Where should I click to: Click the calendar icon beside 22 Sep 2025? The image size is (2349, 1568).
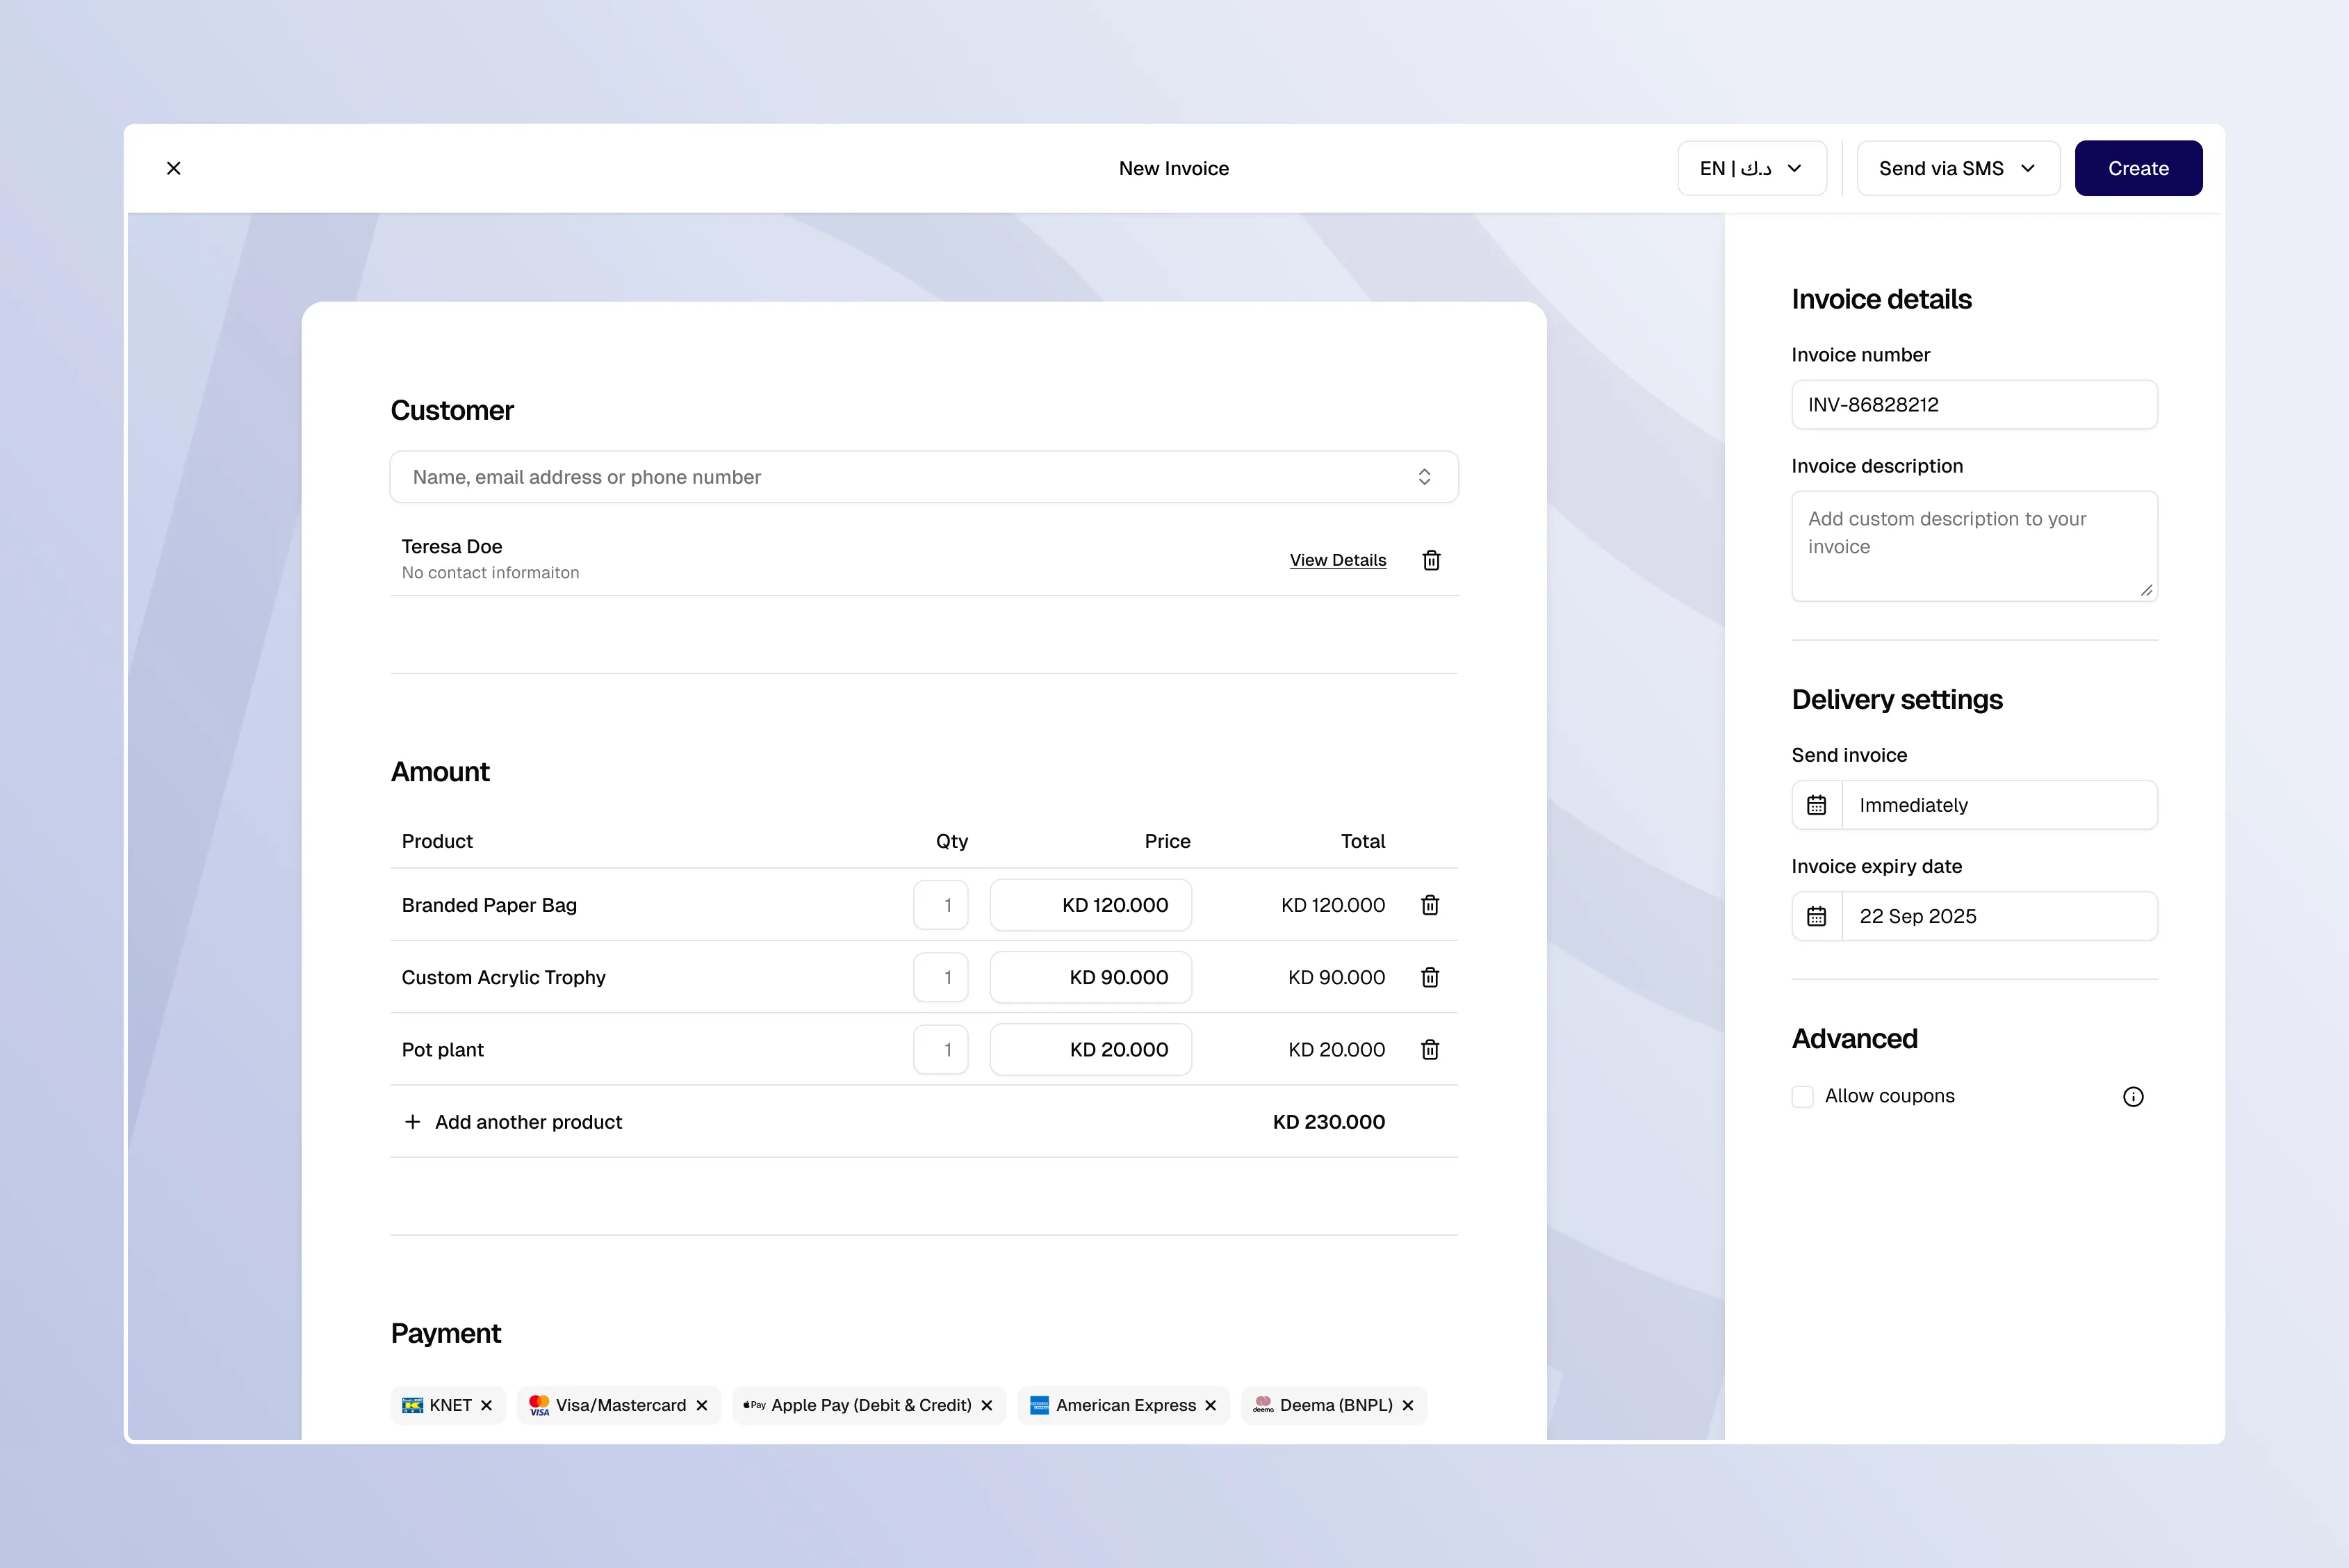tap(1817, 916)
